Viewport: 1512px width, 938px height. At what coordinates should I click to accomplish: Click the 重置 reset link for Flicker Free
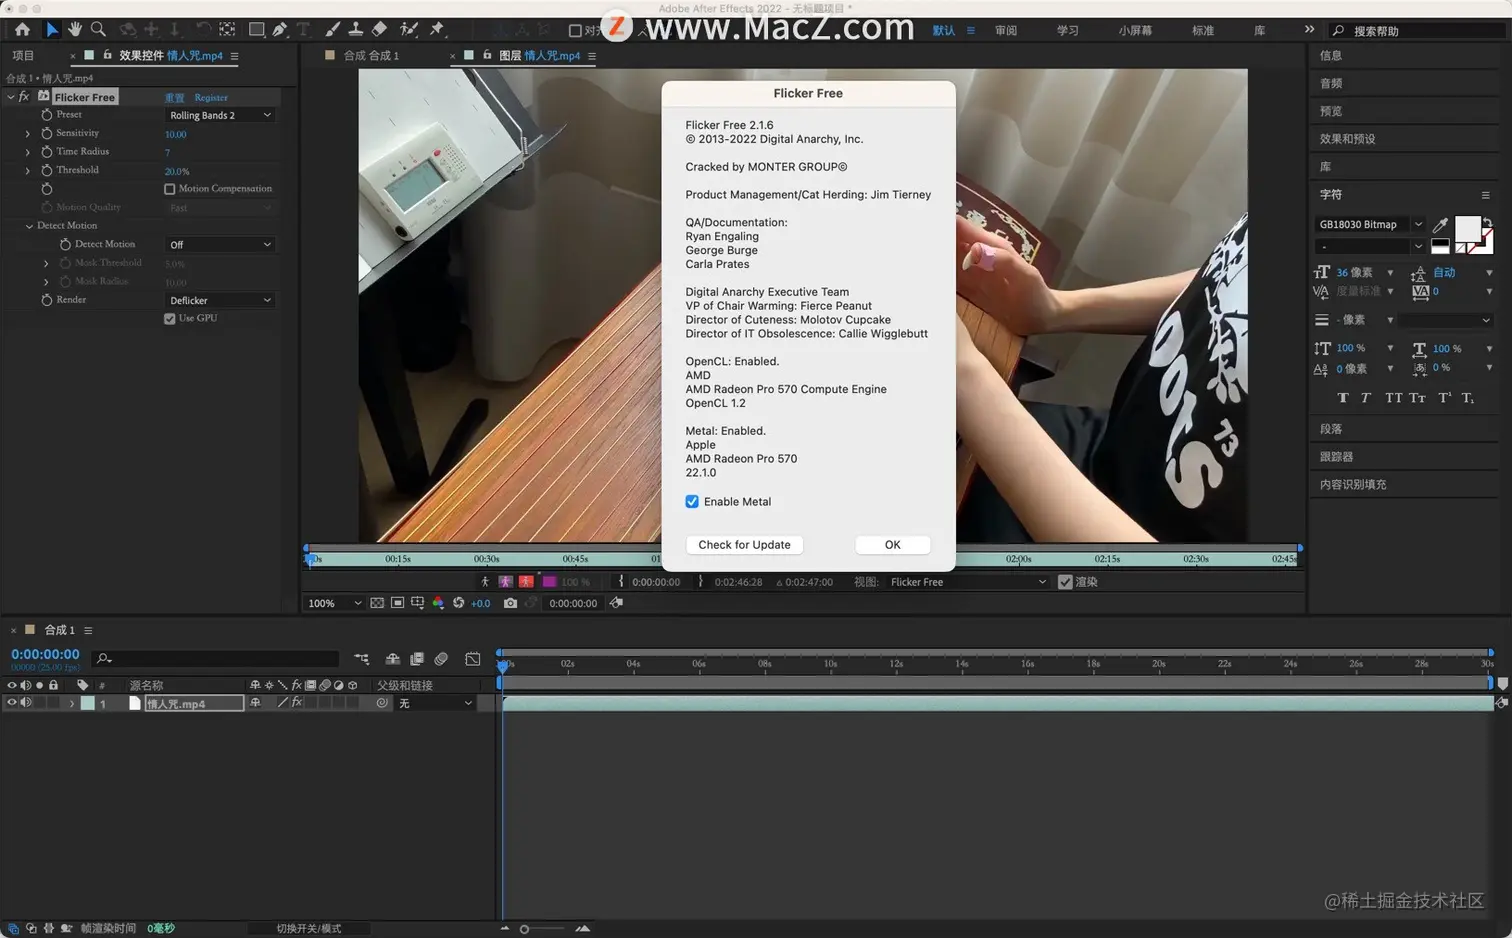pos(174,98)
